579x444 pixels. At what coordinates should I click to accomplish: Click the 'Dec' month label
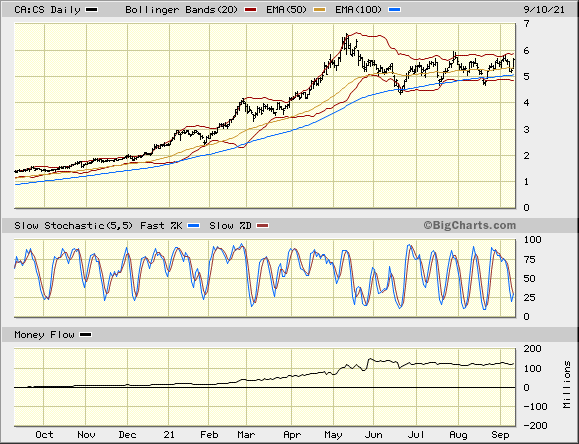pos(127,435)
